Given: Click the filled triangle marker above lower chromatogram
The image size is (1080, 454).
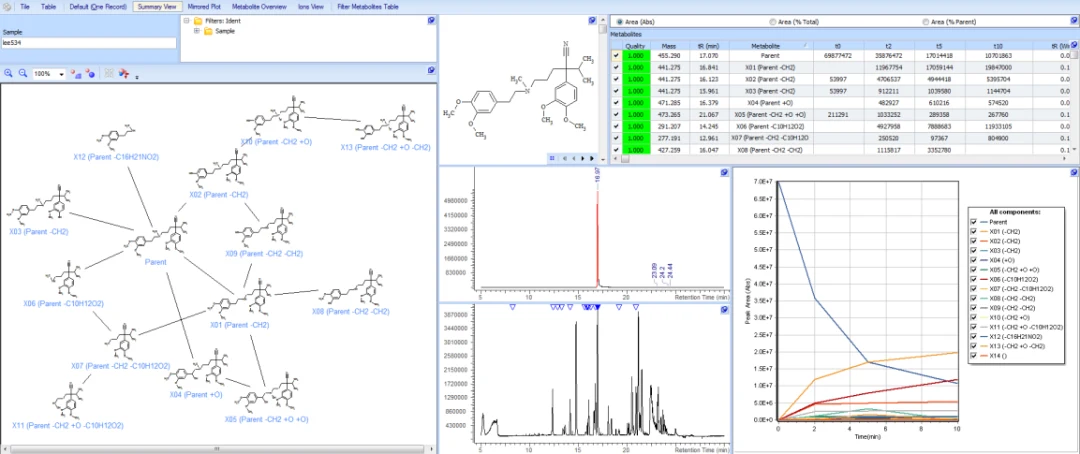Looking at the screenshot, I should (597, 307).
